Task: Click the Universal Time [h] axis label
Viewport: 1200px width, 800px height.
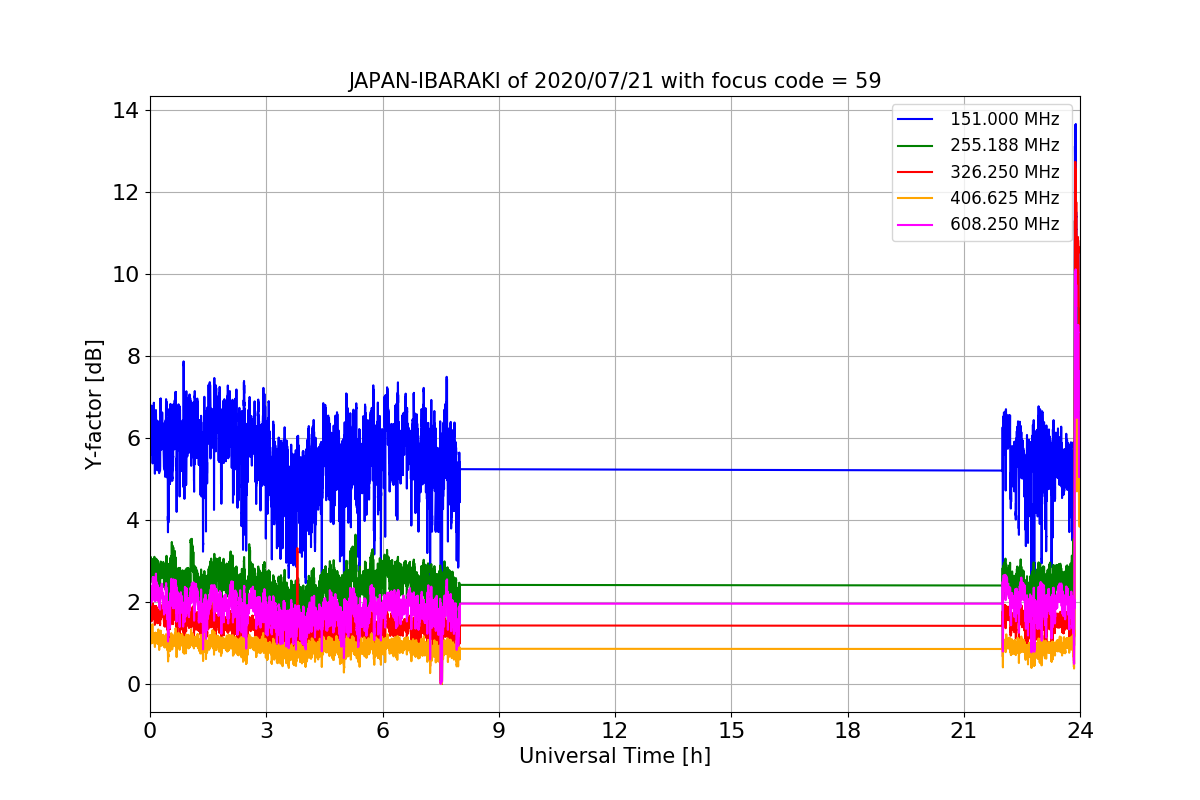Action: (615, 756)
